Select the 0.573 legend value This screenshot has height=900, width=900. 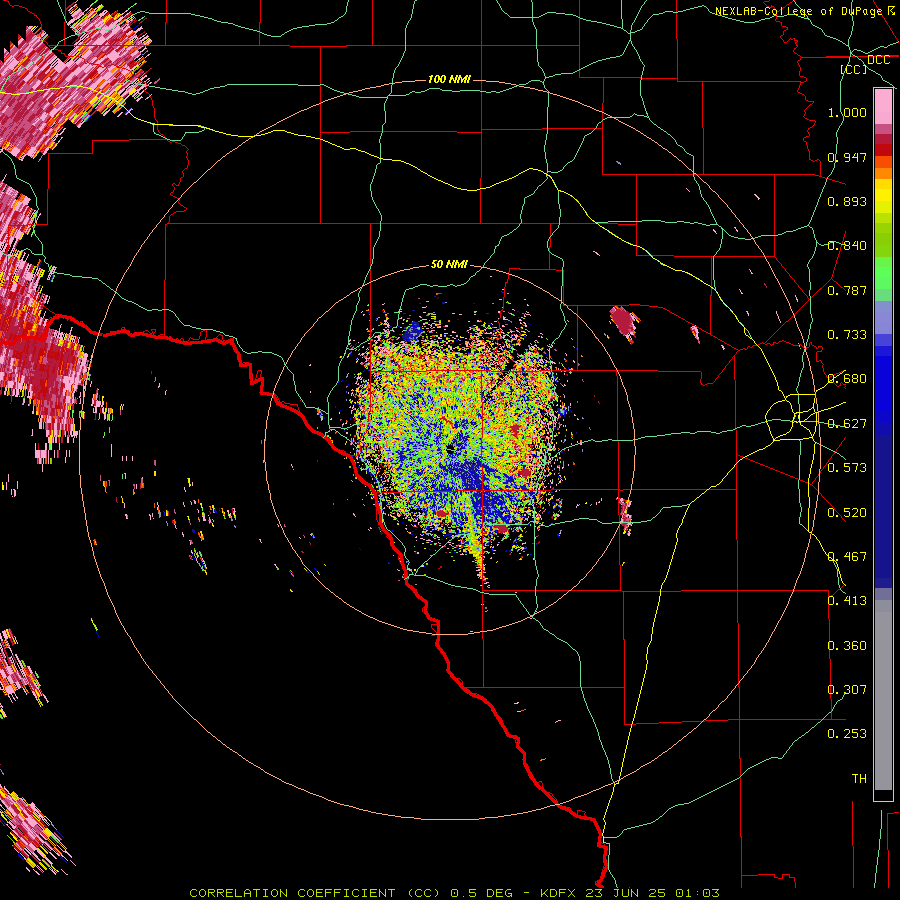[x=847, y=468]
